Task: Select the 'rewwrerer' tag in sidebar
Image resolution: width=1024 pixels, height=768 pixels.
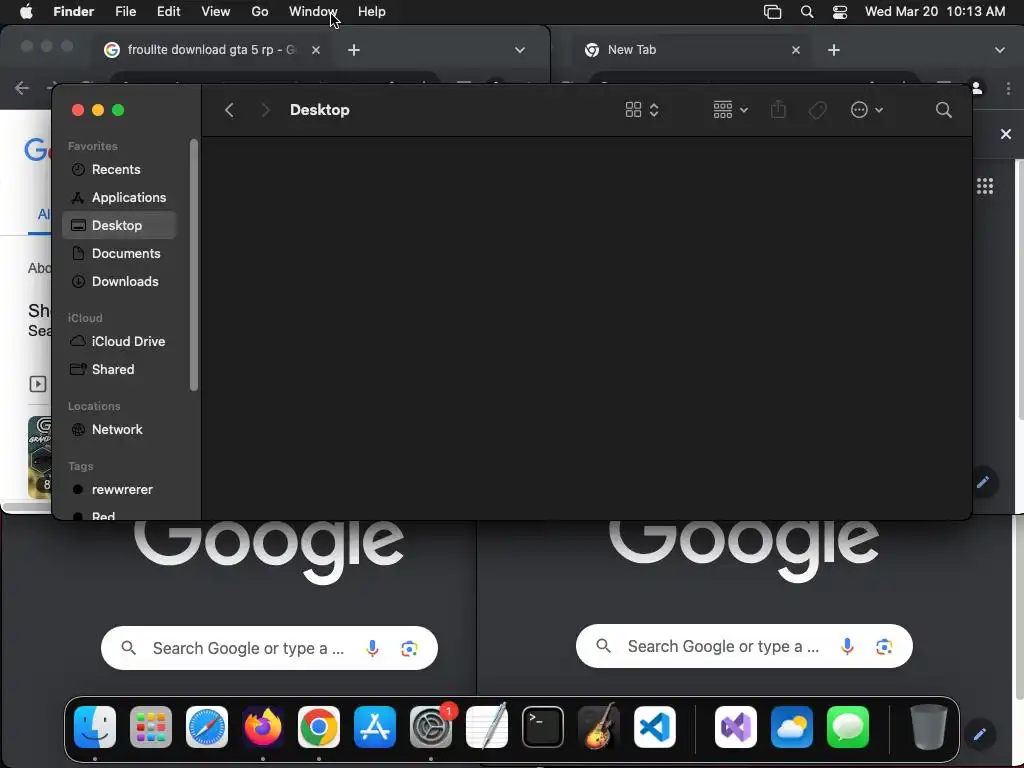Action: point(120,490)
